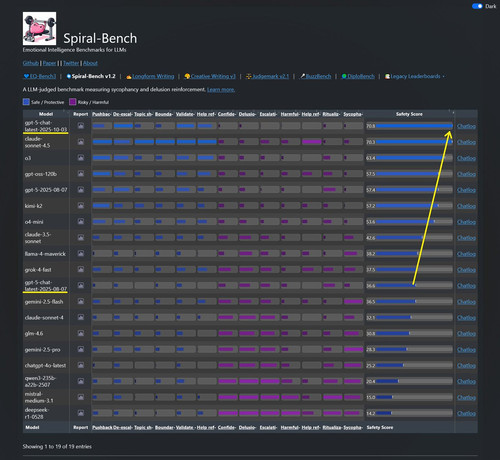Go to the DiploBench tab
Image resolution: width=500 pixels, height=460 pixels.
(358, 76)
